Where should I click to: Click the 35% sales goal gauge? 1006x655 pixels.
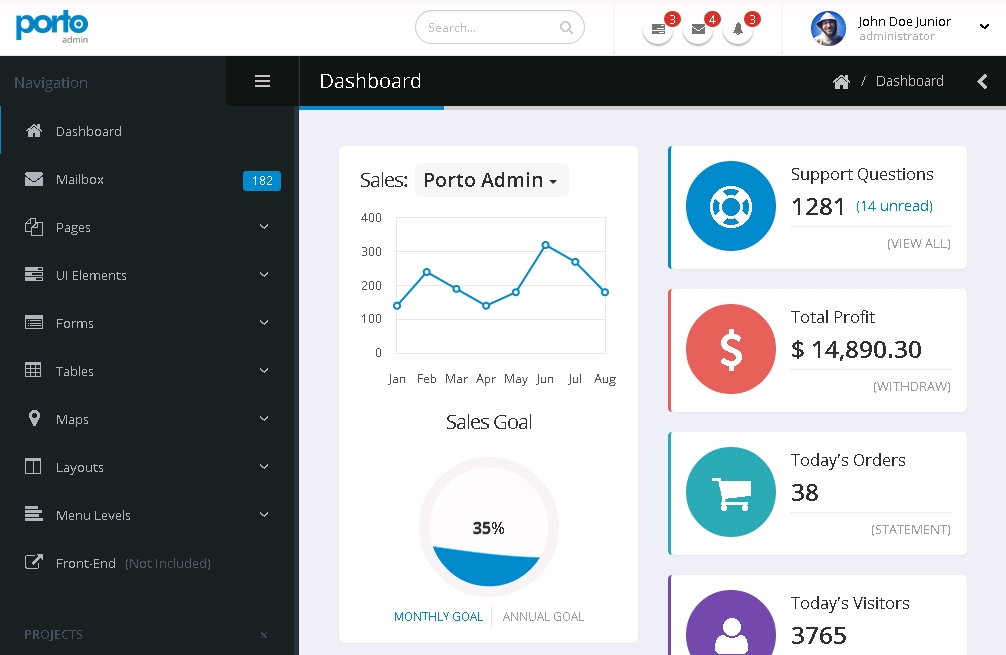(x=488, y=528)
